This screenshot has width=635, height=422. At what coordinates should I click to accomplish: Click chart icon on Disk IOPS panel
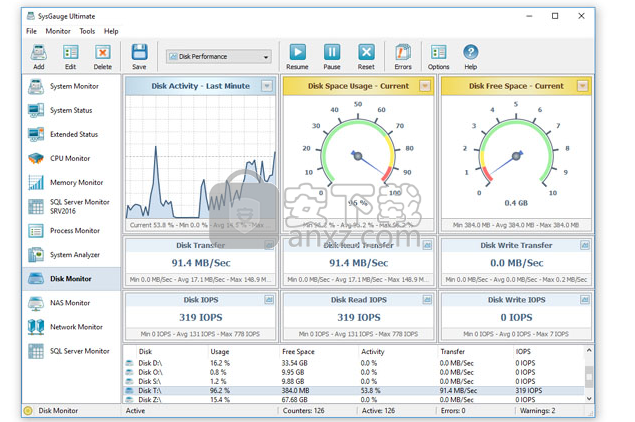click(269, 300)
